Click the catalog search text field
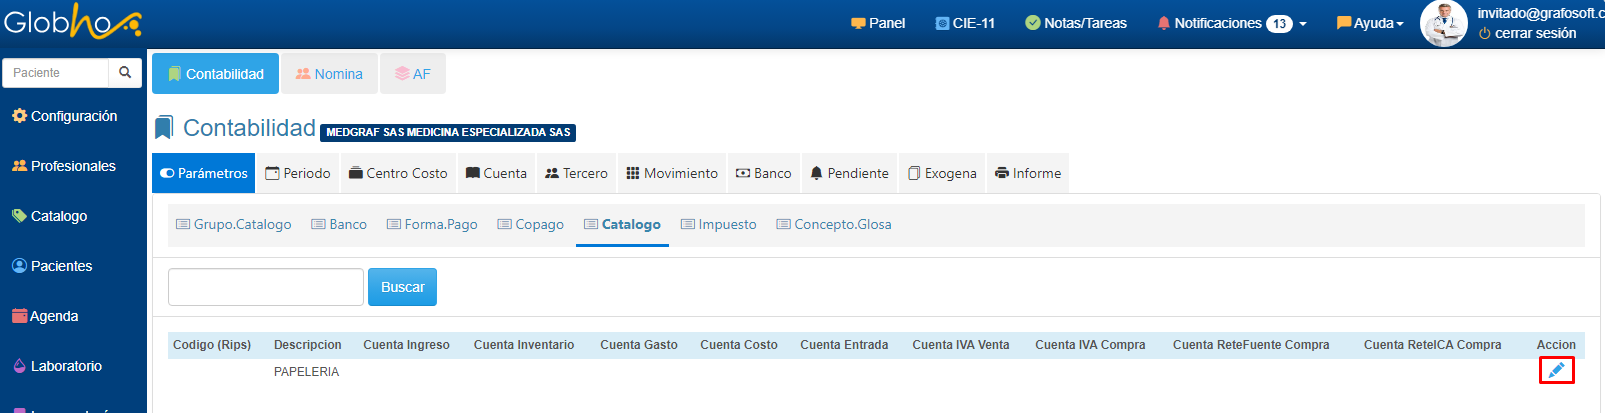The height and width of the screenshot is (413, 1605). point(266,287)
